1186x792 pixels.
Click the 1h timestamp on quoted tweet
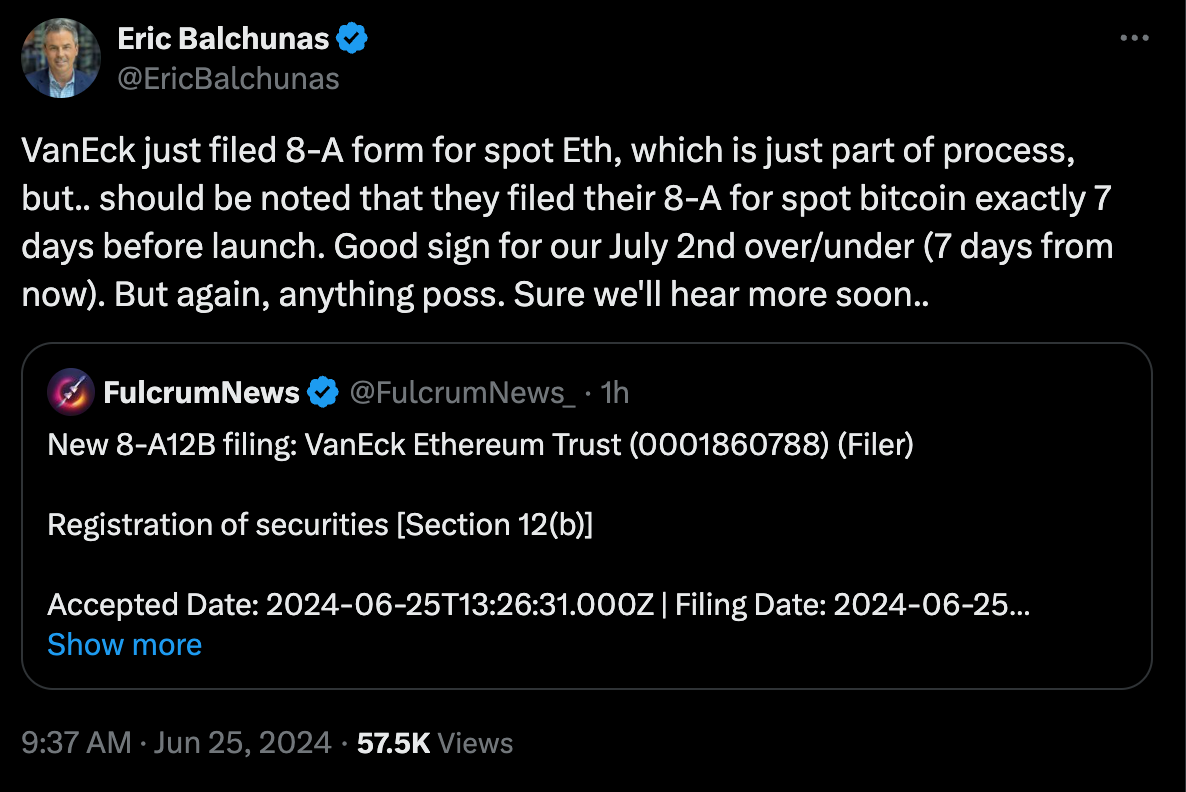[615, 392]
